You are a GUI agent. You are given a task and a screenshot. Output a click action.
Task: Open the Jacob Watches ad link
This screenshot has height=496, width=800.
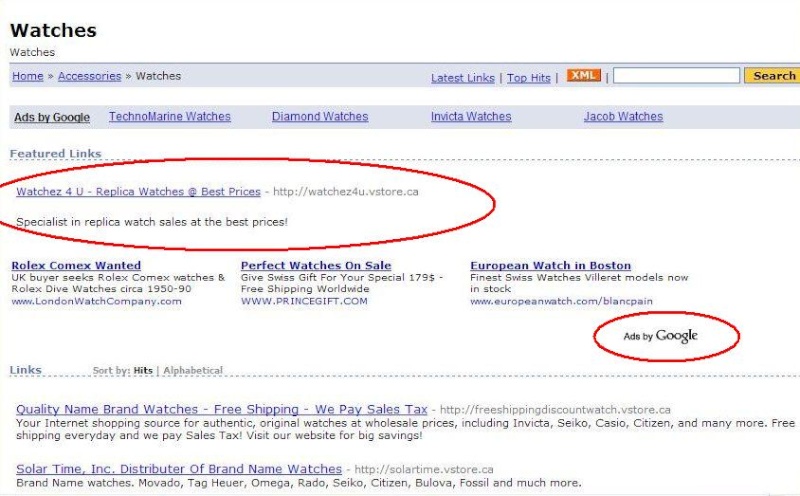click(623, 116)
